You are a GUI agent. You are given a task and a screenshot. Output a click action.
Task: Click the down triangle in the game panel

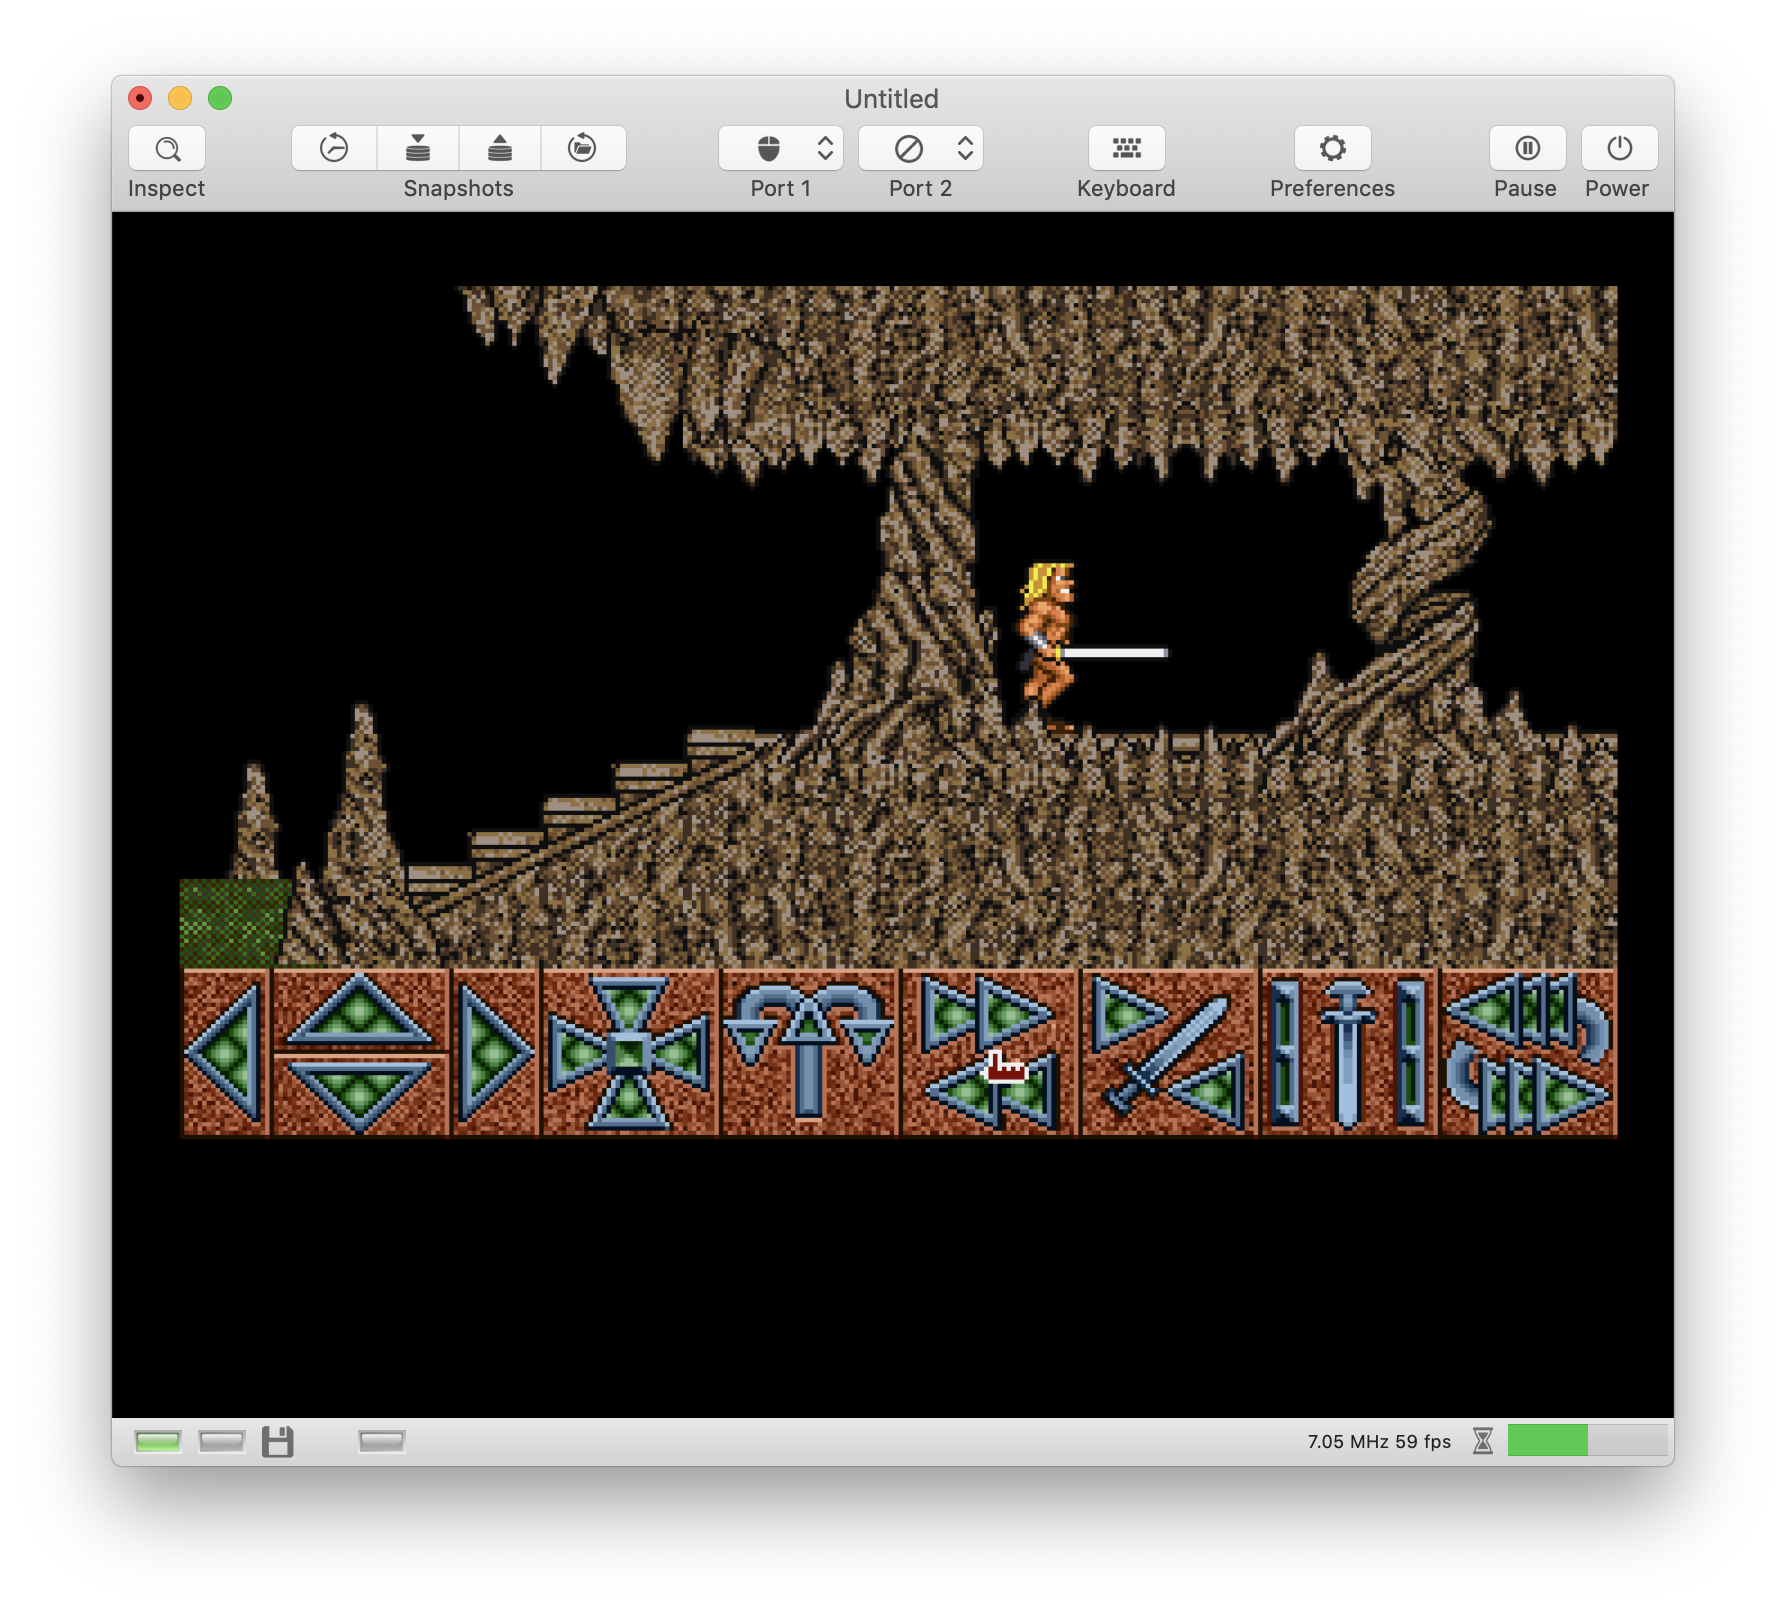click(x=360, y=1096)
